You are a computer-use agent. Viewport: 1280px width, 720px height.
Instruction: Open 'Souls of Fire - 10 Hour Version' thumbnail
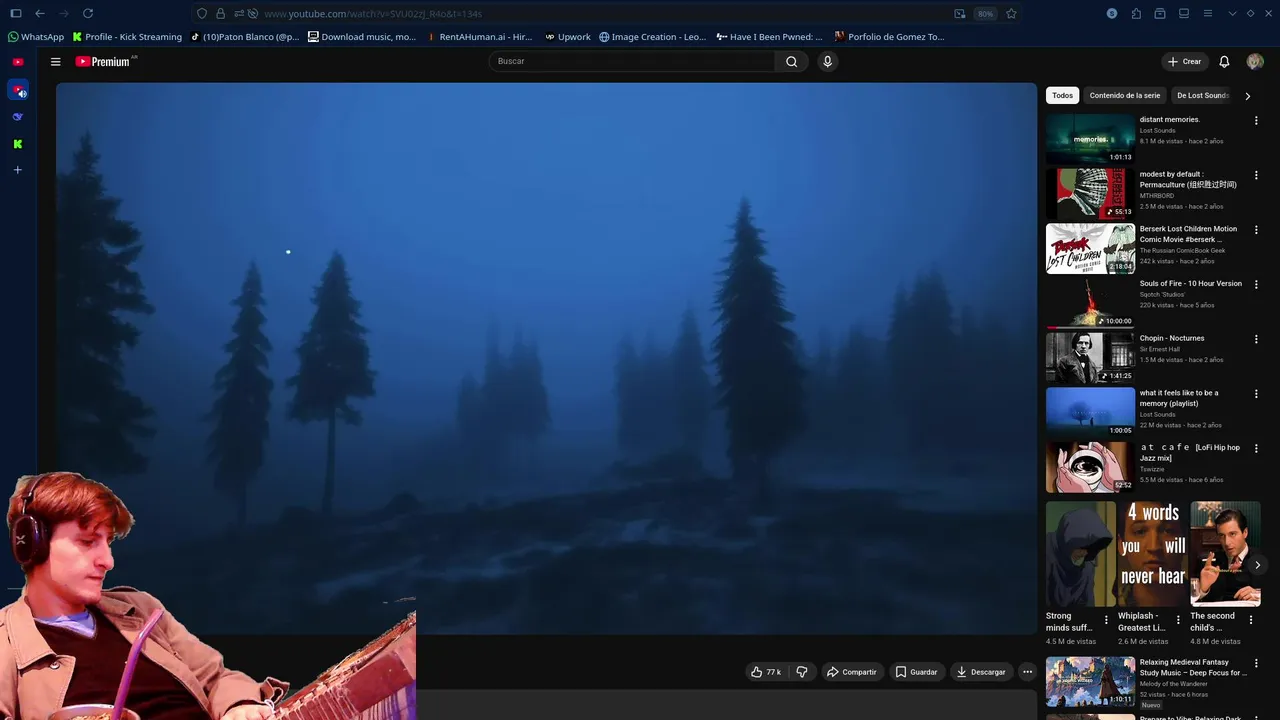[x=1090, y=302]
